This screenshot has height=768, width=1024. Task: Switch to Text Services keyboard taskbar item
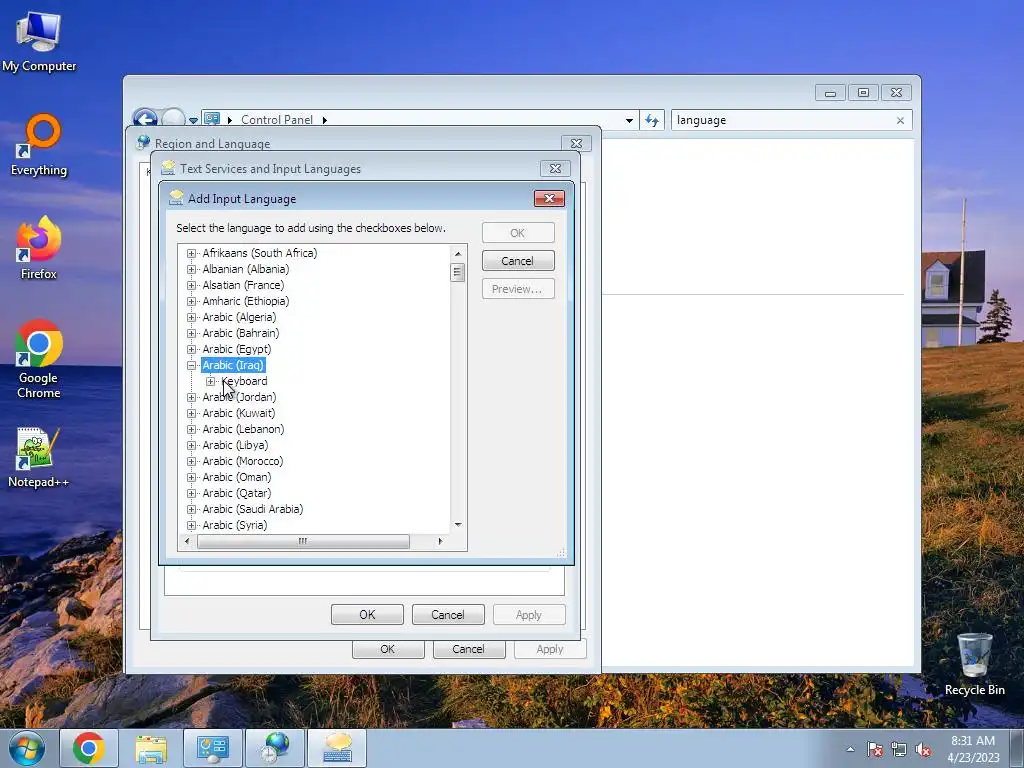pos(337,748)
